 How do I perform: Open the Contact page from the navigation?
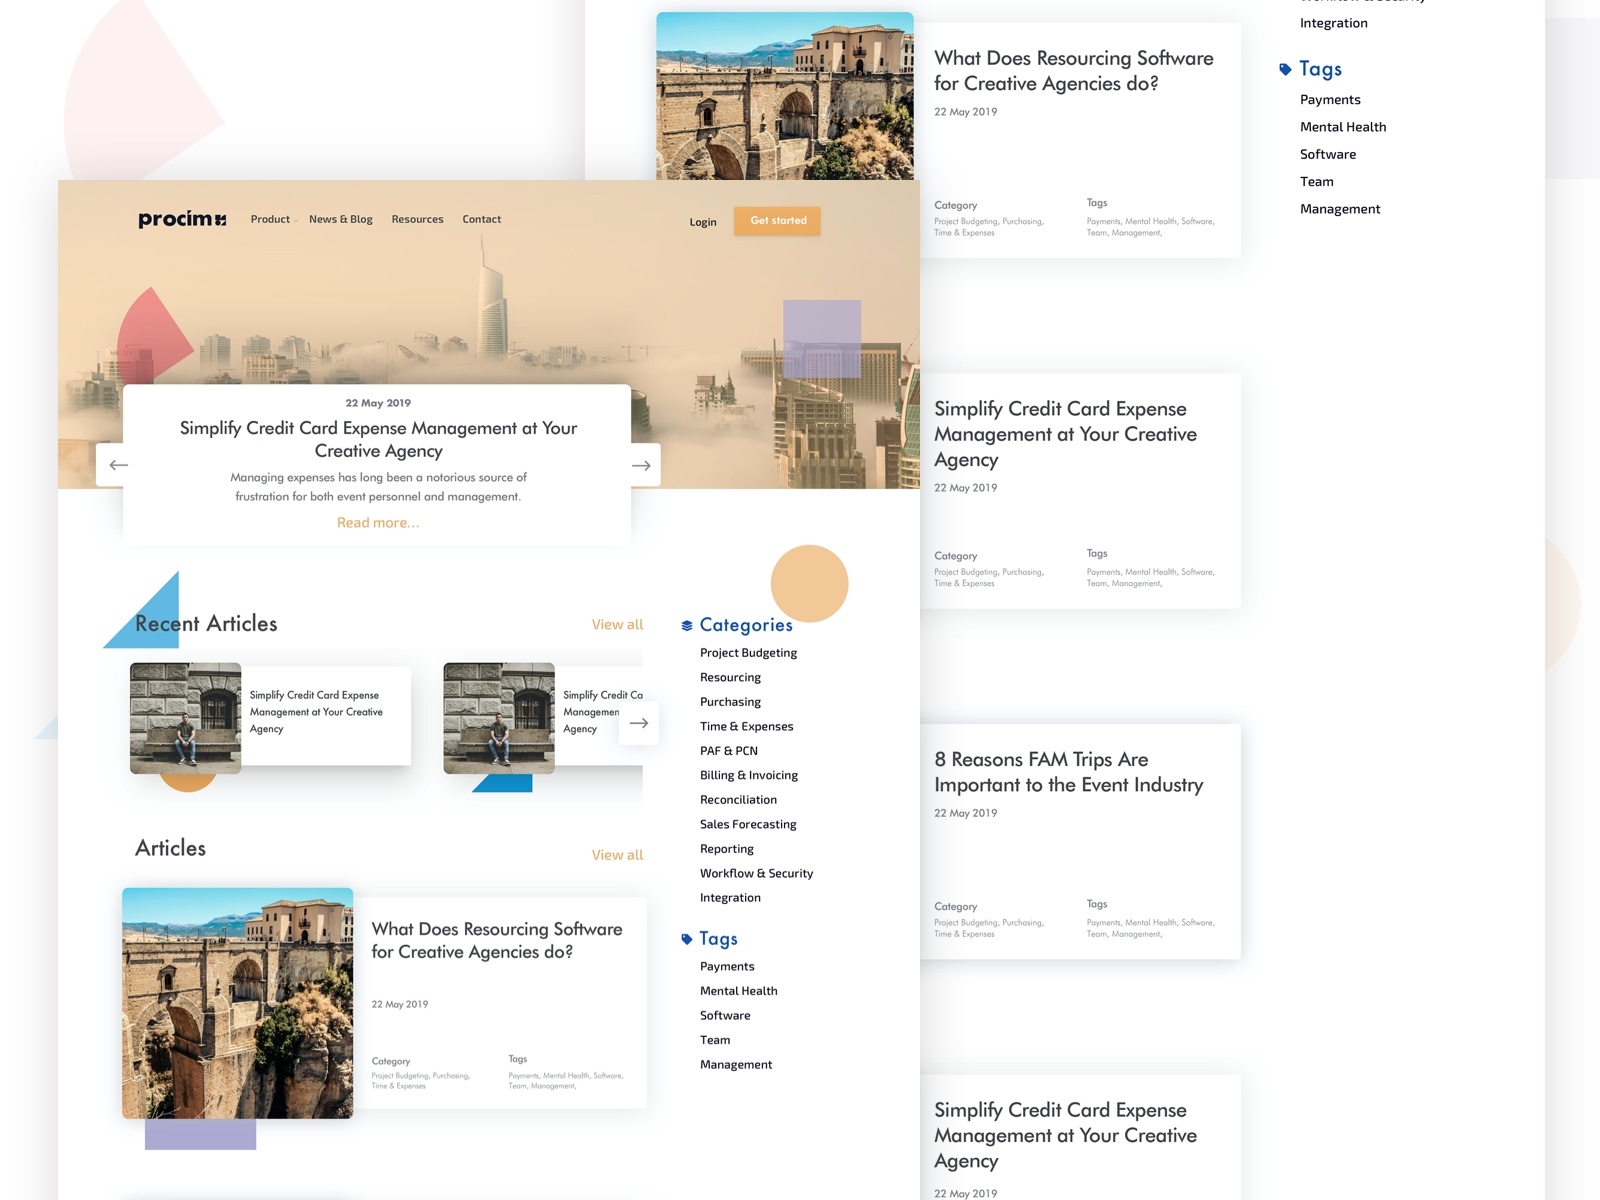[482, 219]
